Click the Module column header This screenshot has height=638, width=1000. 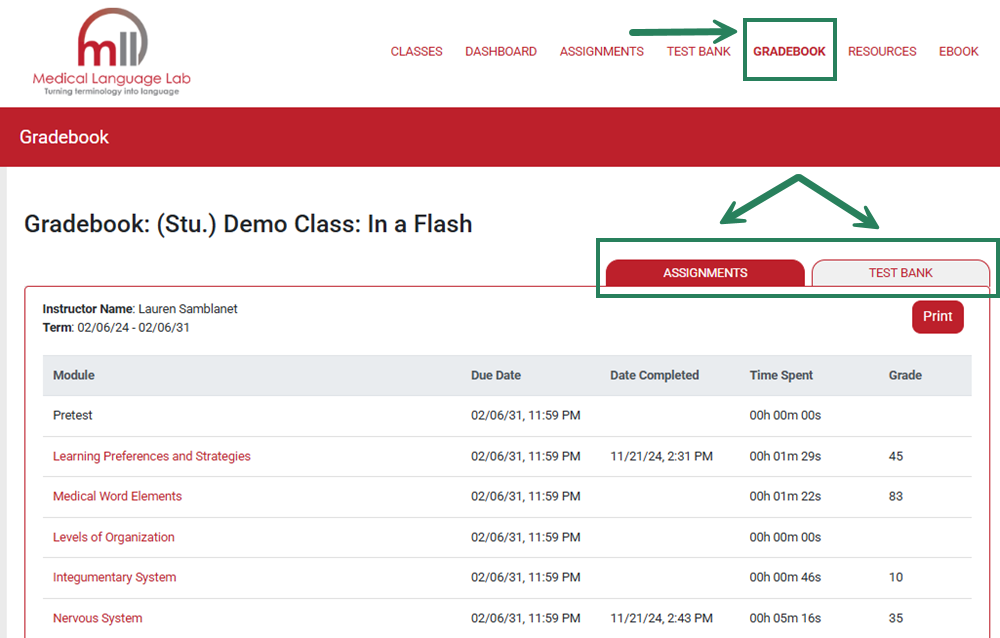point(72,375)
